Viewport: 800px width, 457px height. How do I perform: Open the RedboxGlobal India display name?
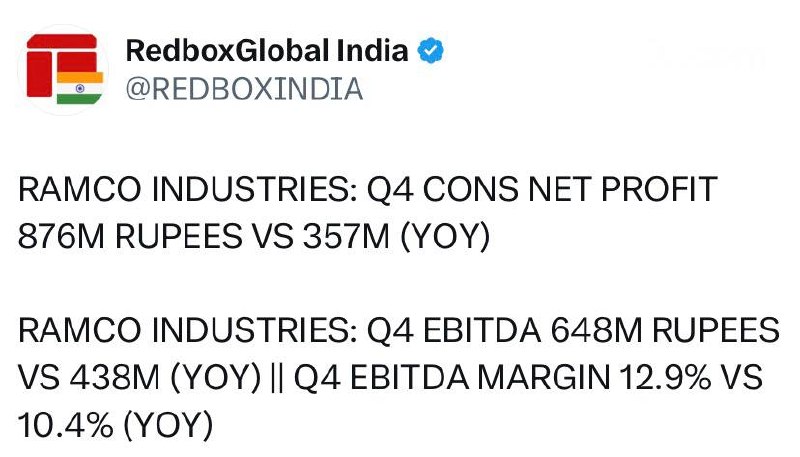(x=267, y=50)
